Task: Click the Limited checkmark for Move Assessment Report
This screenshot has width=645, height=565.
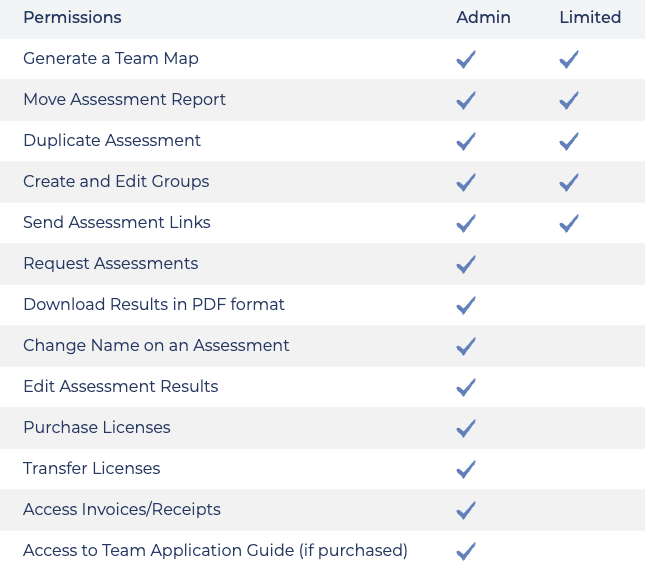Action: click(569, 100)
